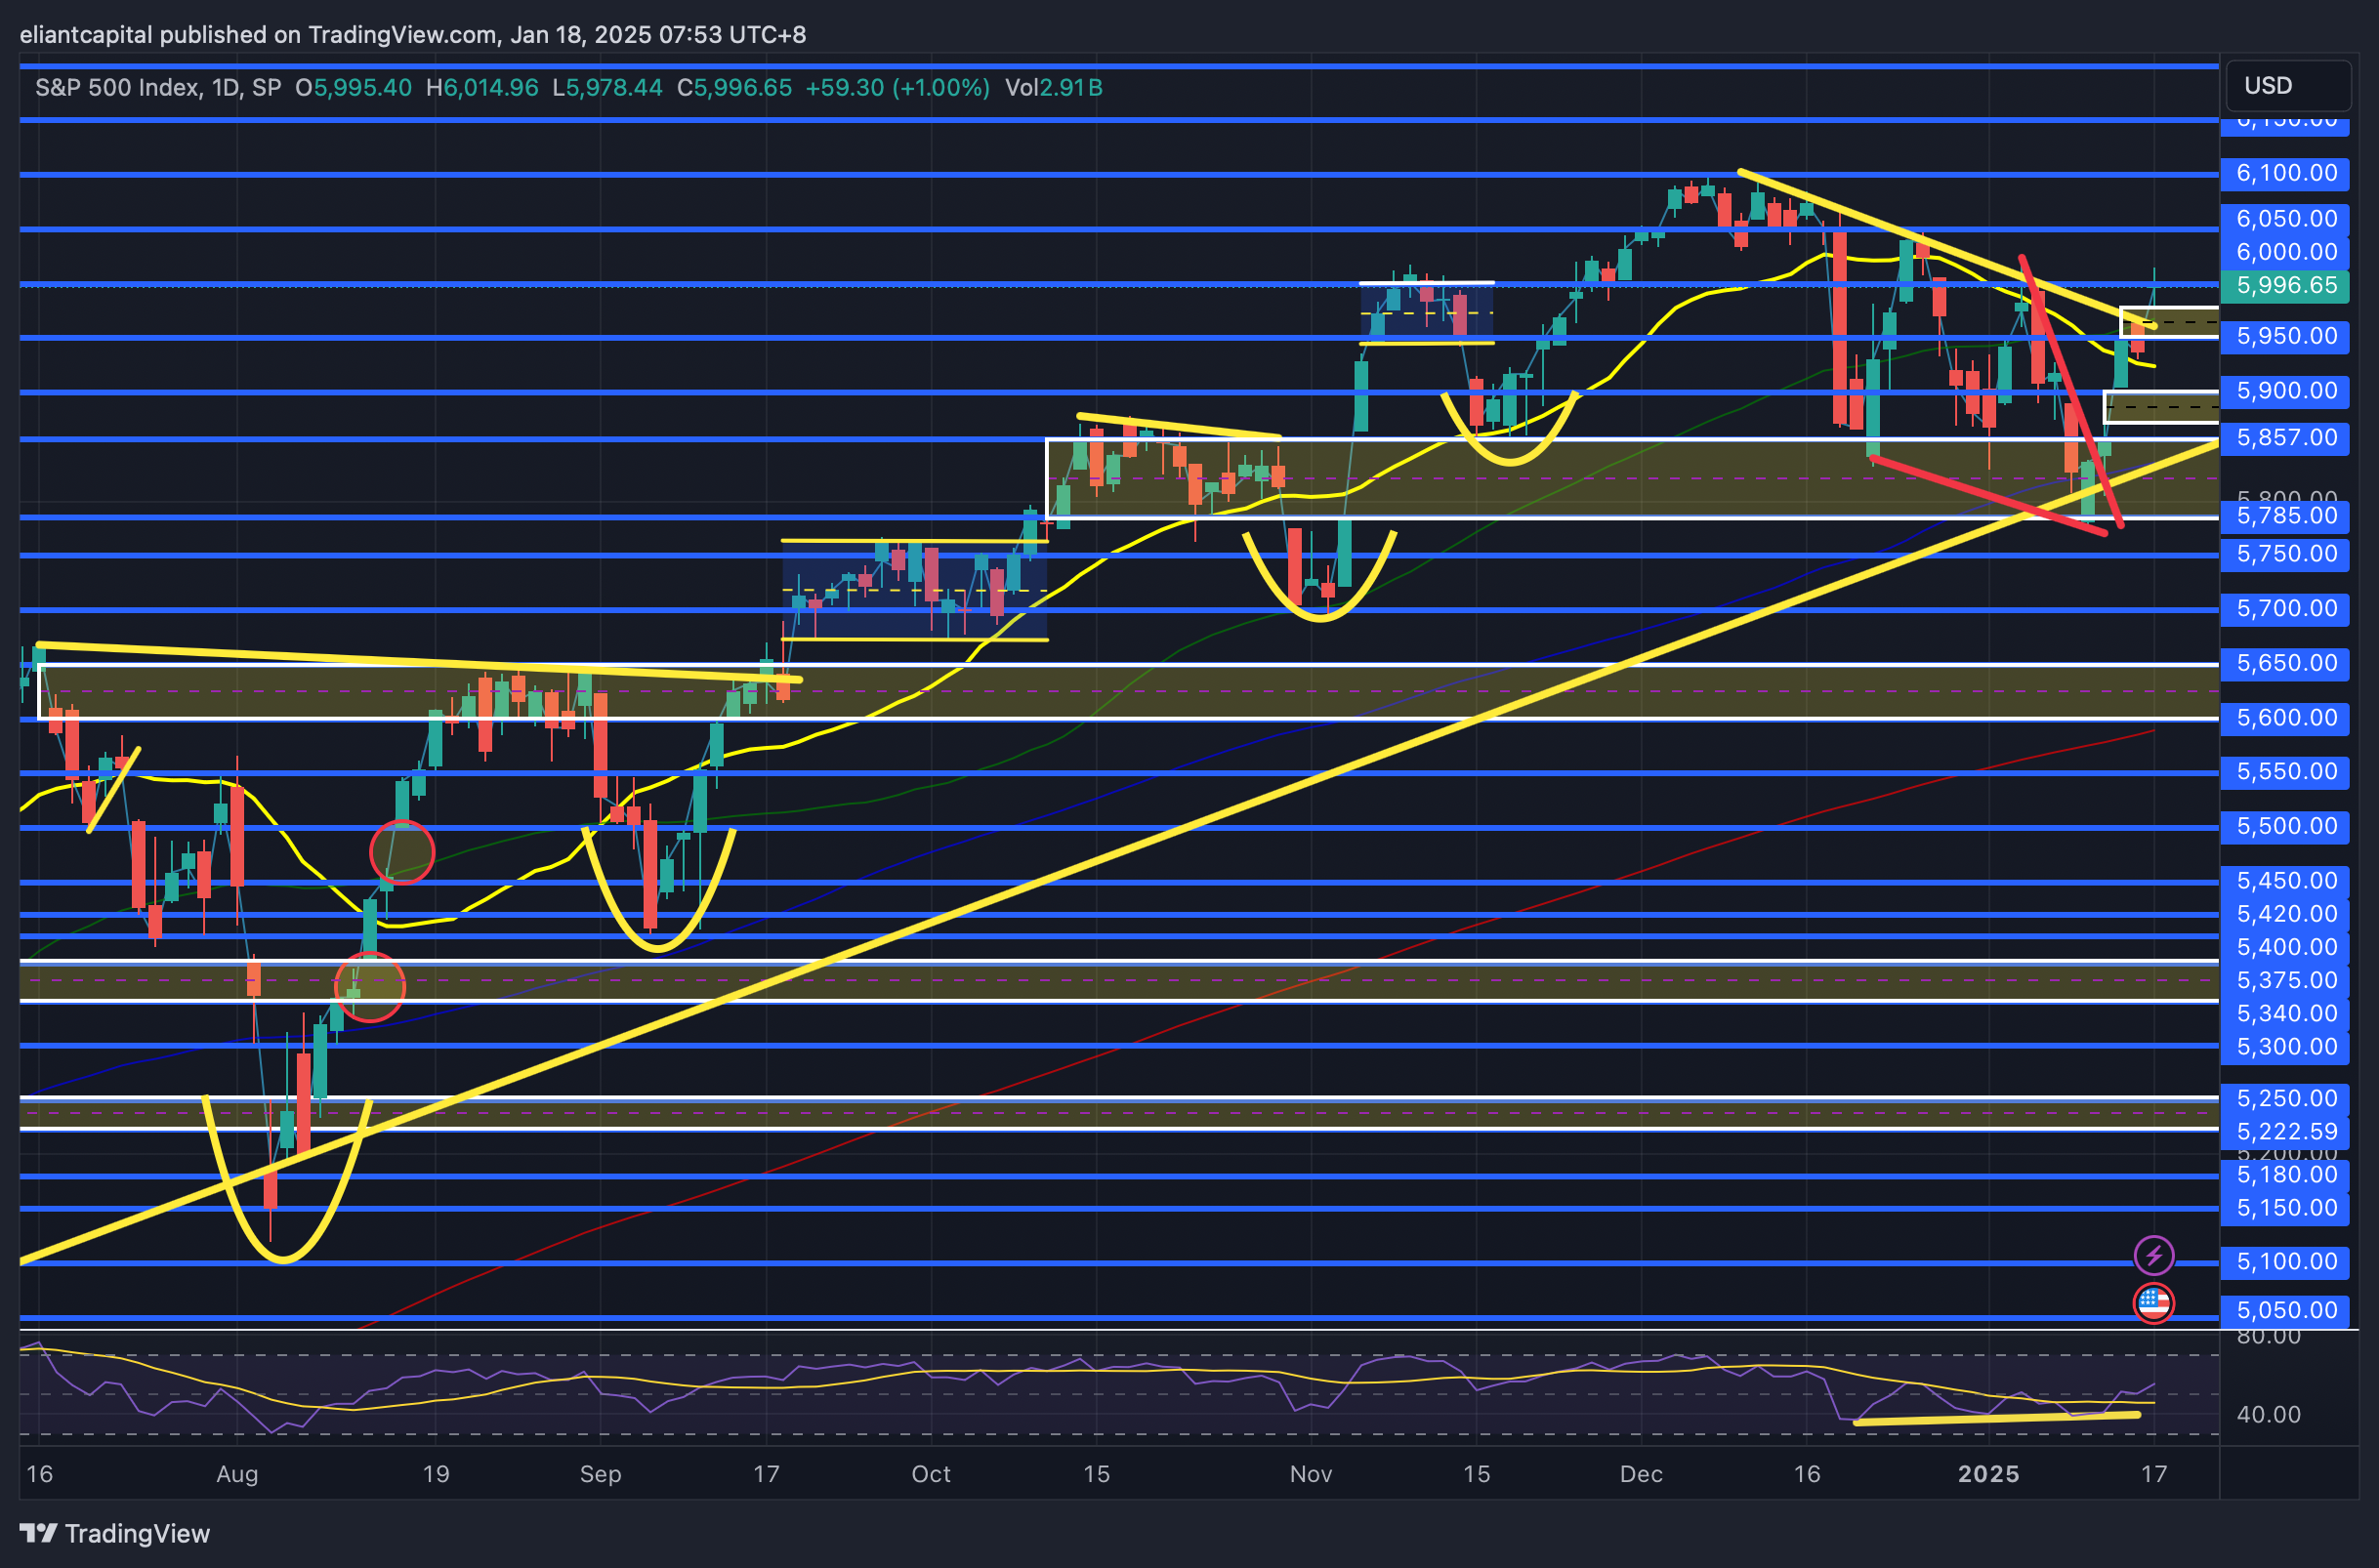Click the 5,050.00 price level label
This screenshot has width=2379, height=1568.
pyautogui.click(x=2284, y=1310)
